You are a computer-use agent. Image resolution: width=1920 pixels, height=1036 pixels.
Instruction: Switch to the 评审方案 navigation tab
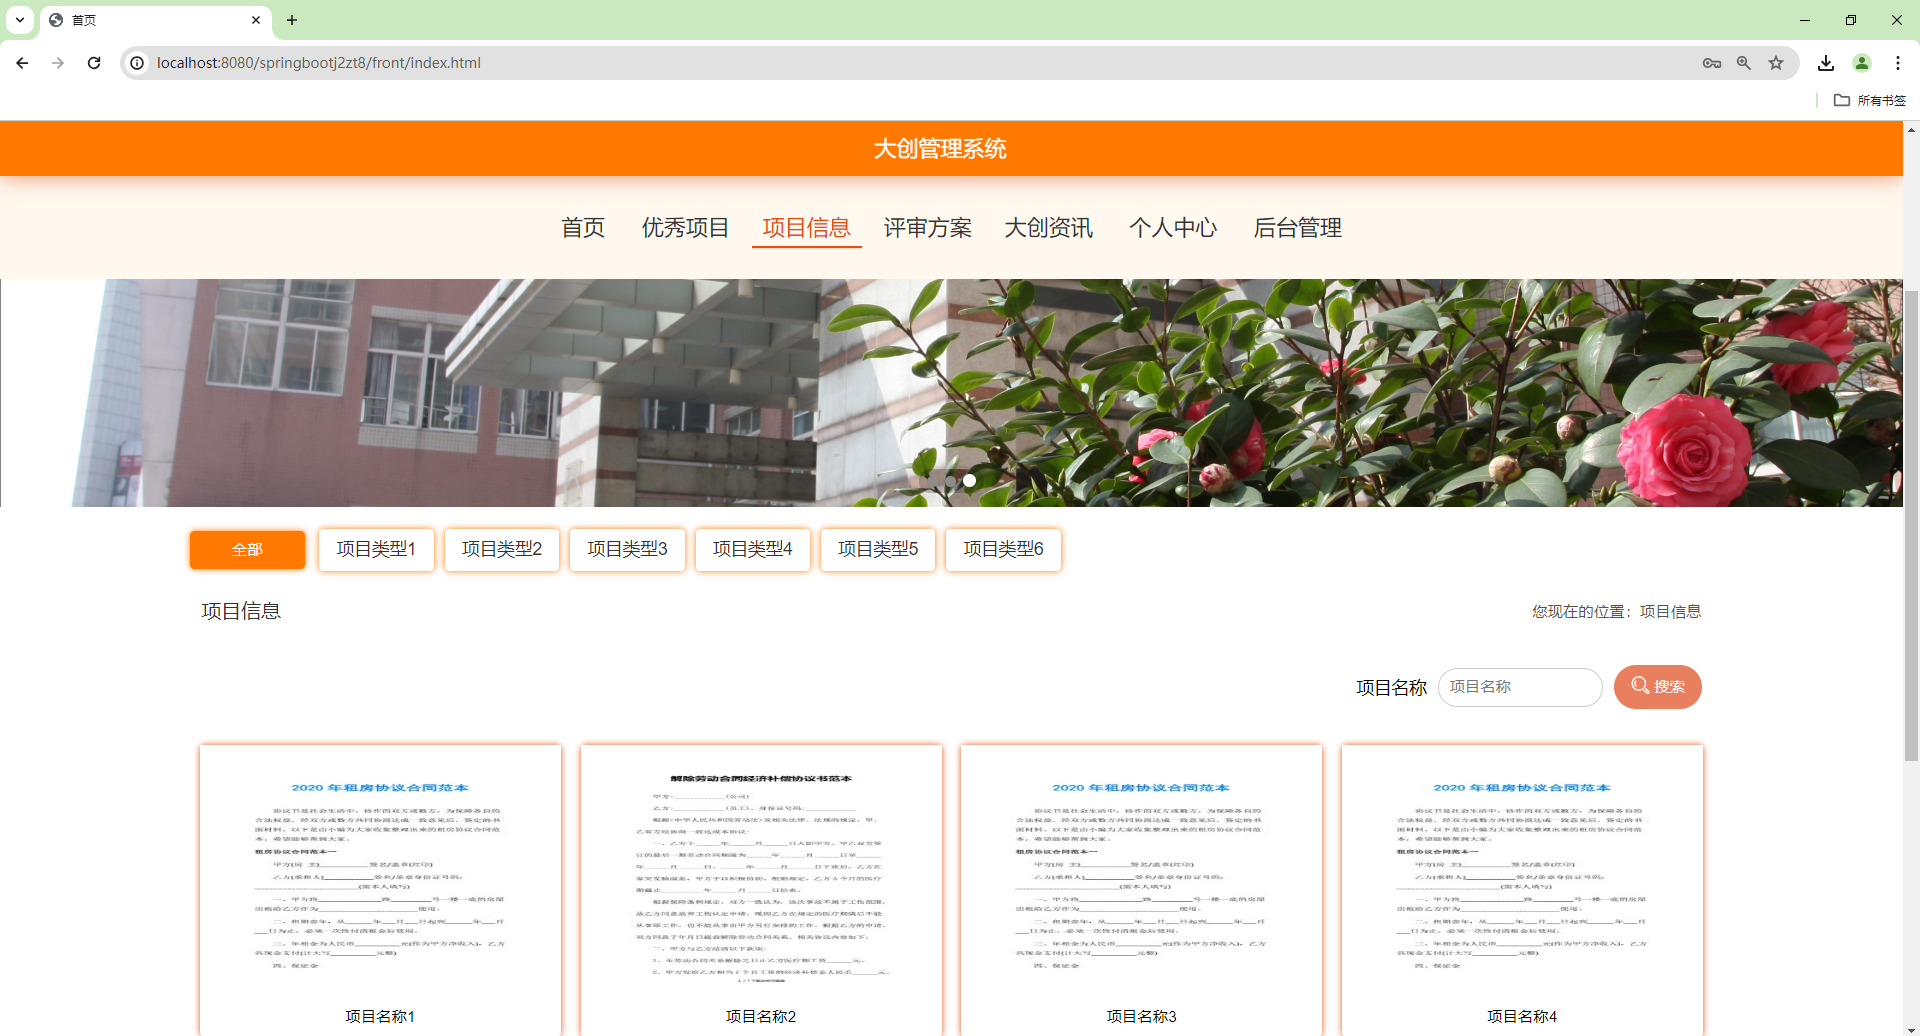click(927, 228)
